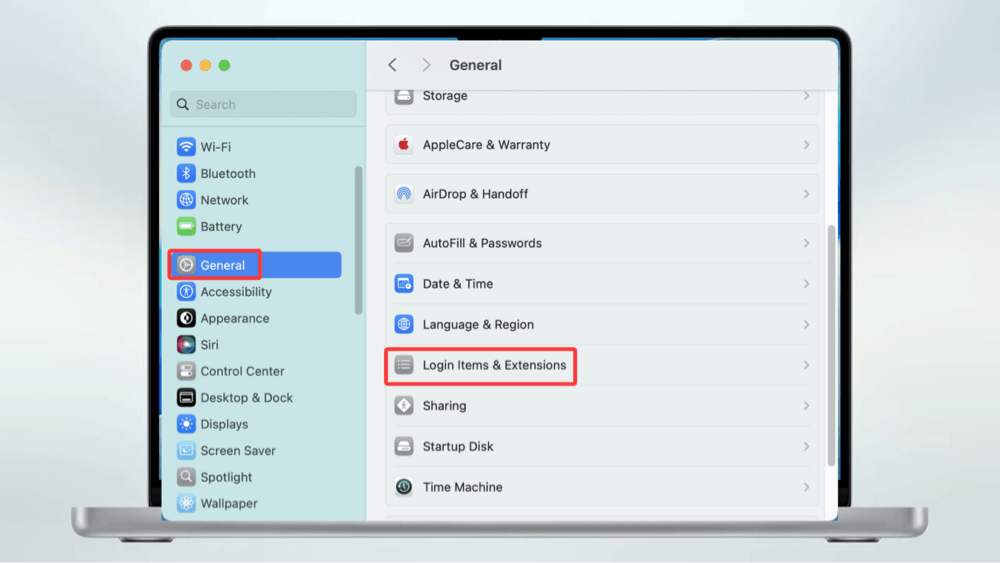Go back with the left arrow
Screen dimensions: 1000x563
pyautogui.click(x=392, y=65)
